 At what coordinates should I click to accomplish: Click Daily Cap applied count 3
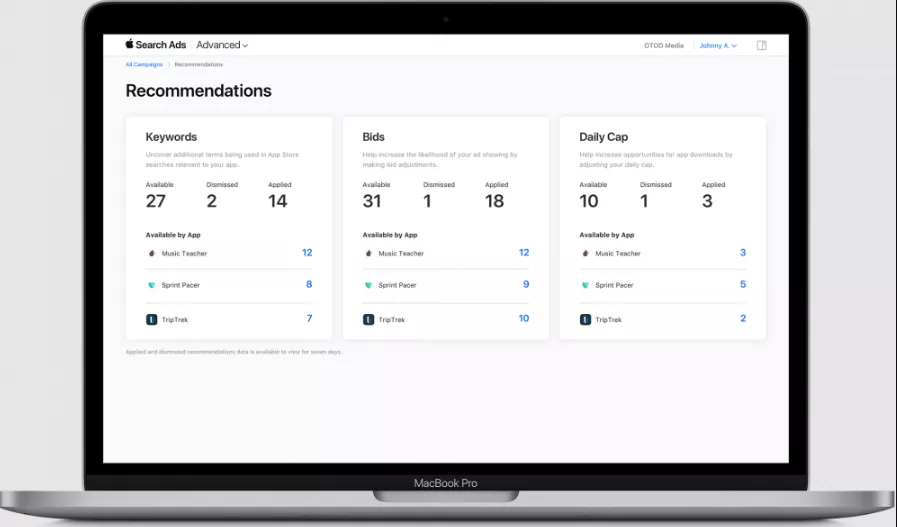click(x=707, y=201)
